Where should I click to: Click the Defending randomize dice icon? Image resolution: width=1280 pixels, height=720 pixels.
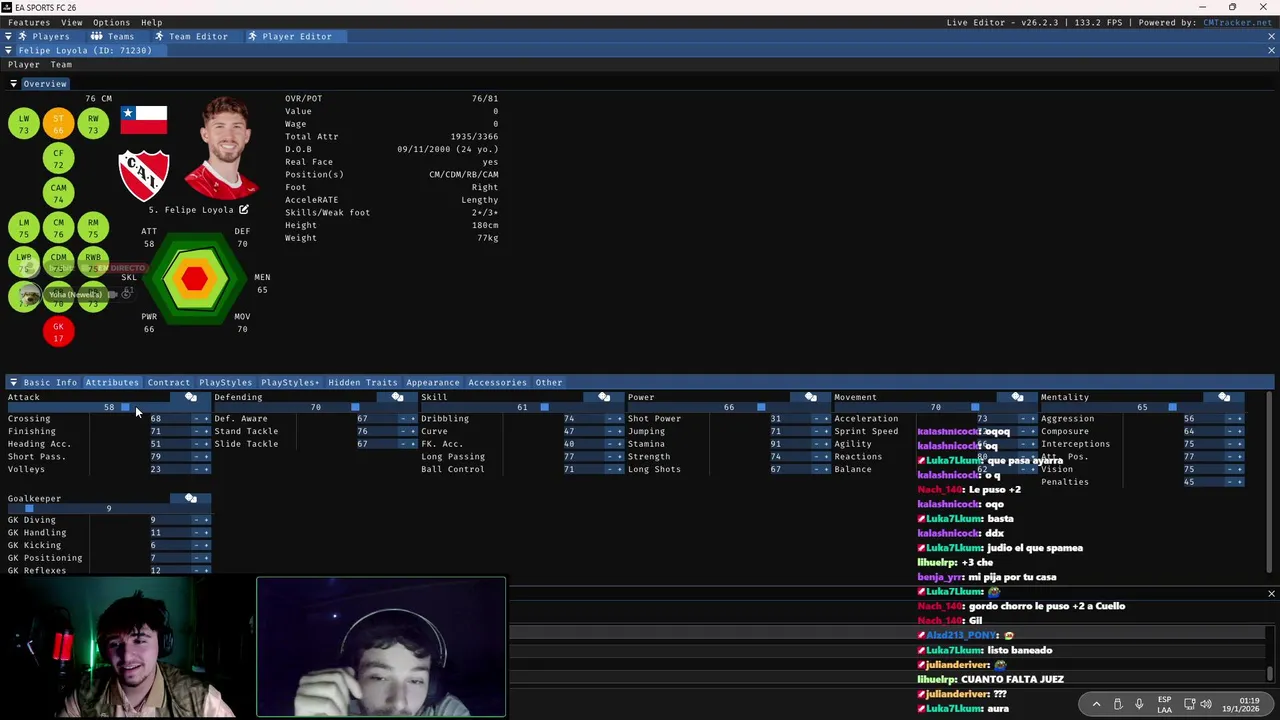397,397
